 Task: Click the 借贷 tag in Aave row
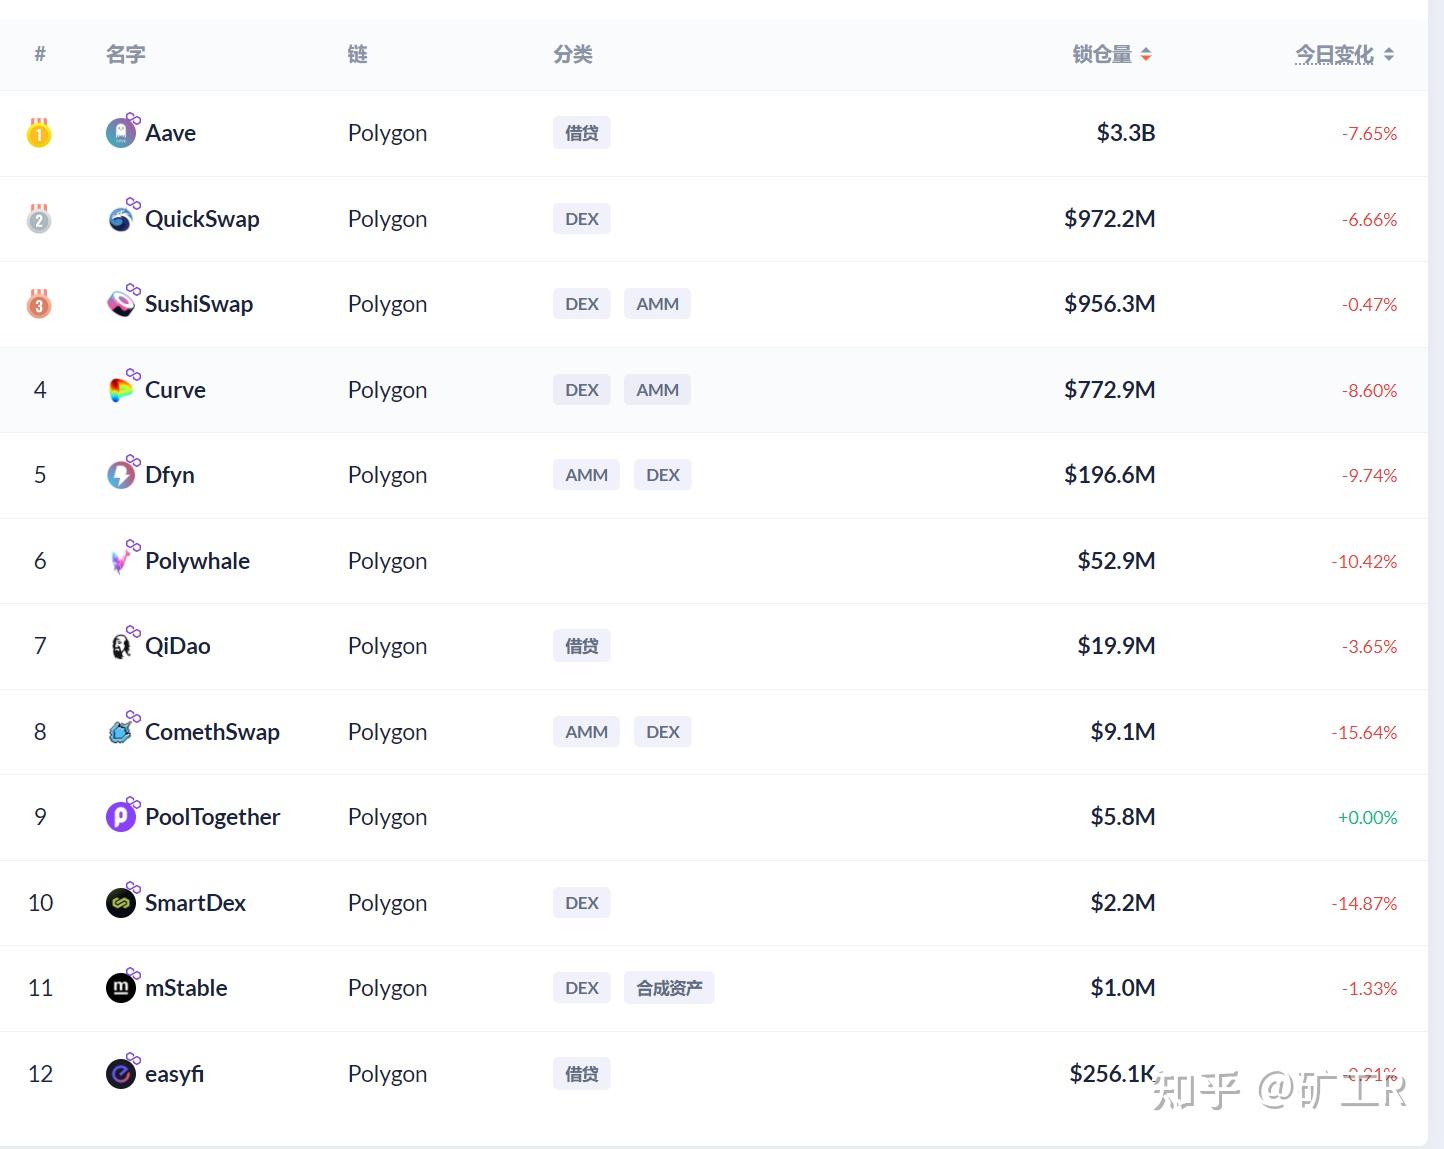(x=581, y=133)
